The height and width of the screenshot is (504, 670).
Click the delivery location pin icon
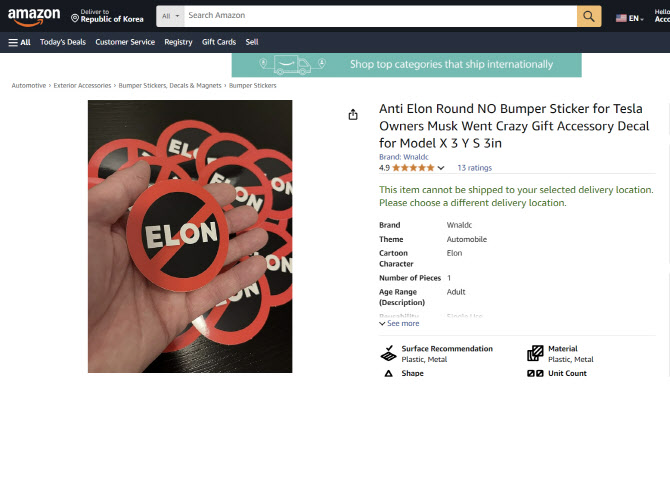[75, 18]
